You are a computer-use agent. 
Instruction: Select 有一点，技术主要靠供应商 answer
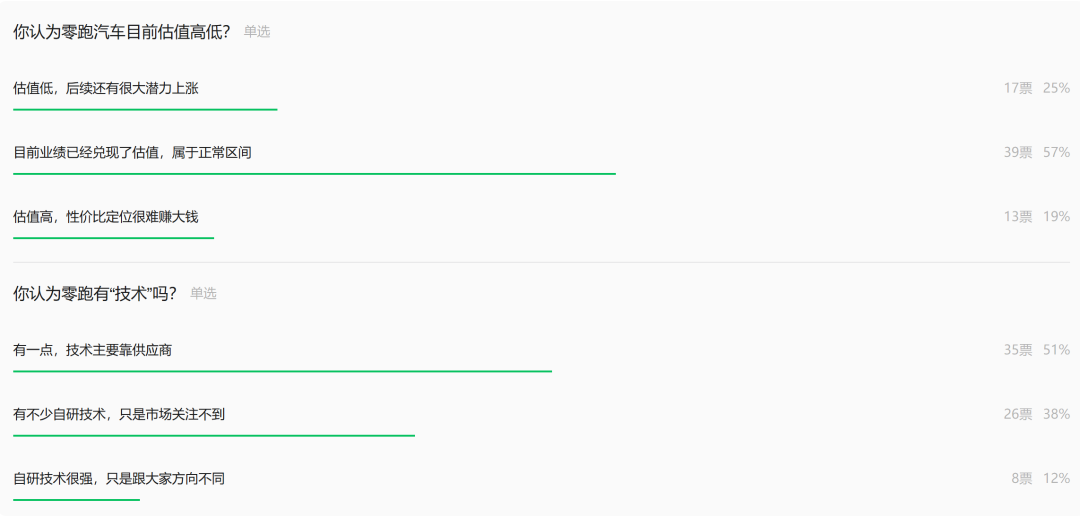click(x=99, y=350)
